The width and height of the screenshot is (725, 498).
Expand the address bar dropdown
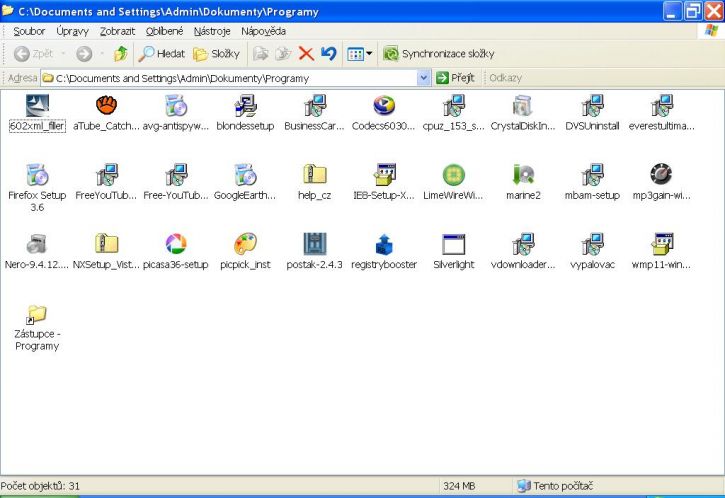tap(424, 78)
